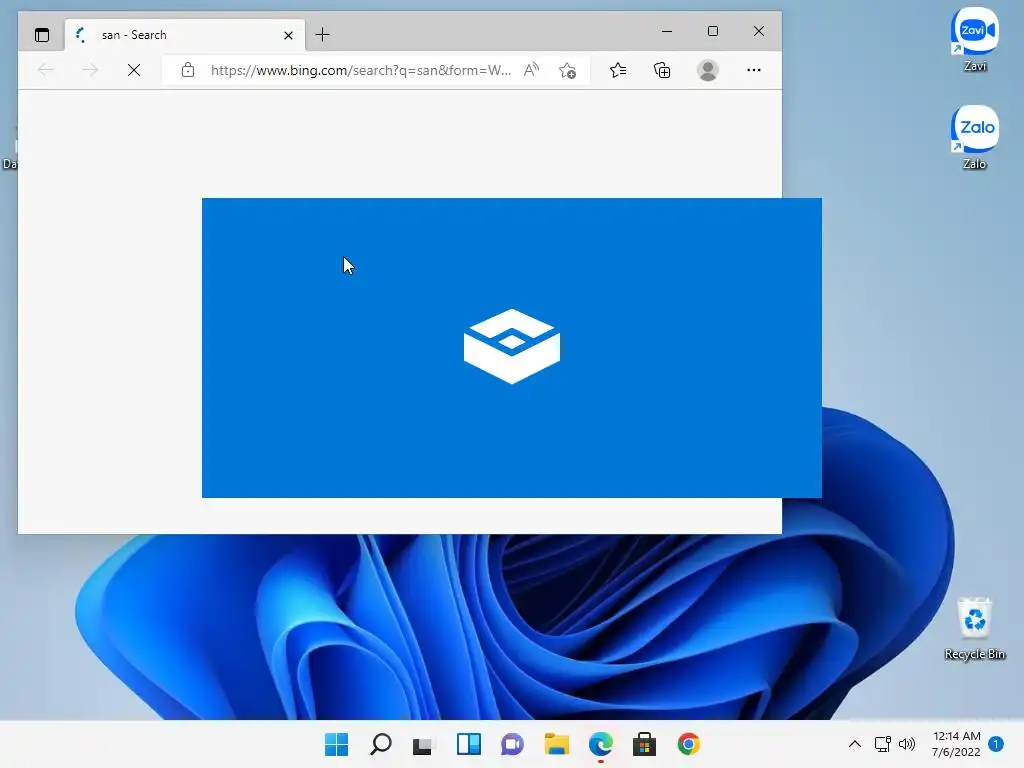Open the Favorites list
Screen dimensions: 1024x768
point(618,70)
